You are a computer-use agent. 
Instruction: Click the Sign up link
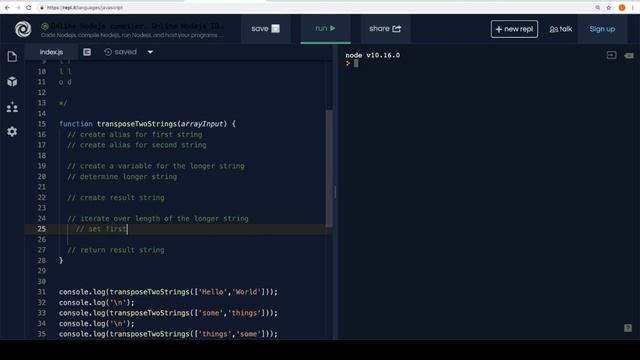click(x=602, y=29)
